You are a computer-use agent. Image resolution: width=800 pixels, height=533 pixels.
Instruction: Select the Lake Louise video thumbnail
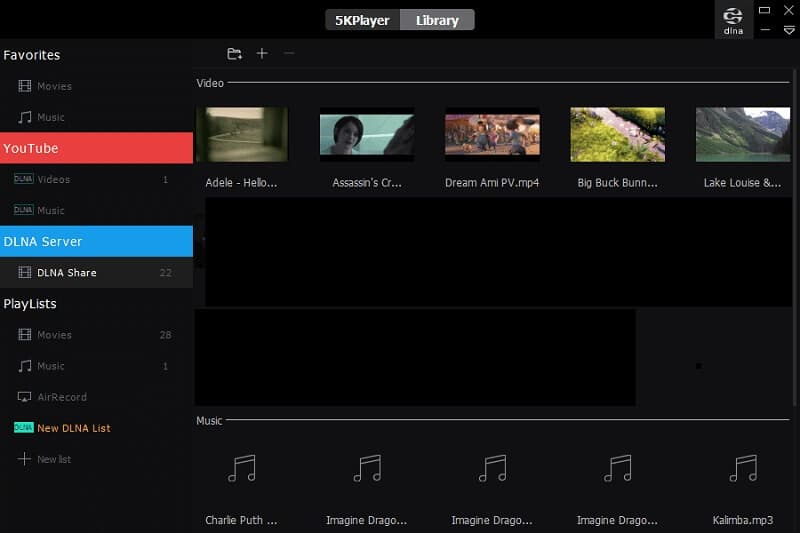(743, 135)
